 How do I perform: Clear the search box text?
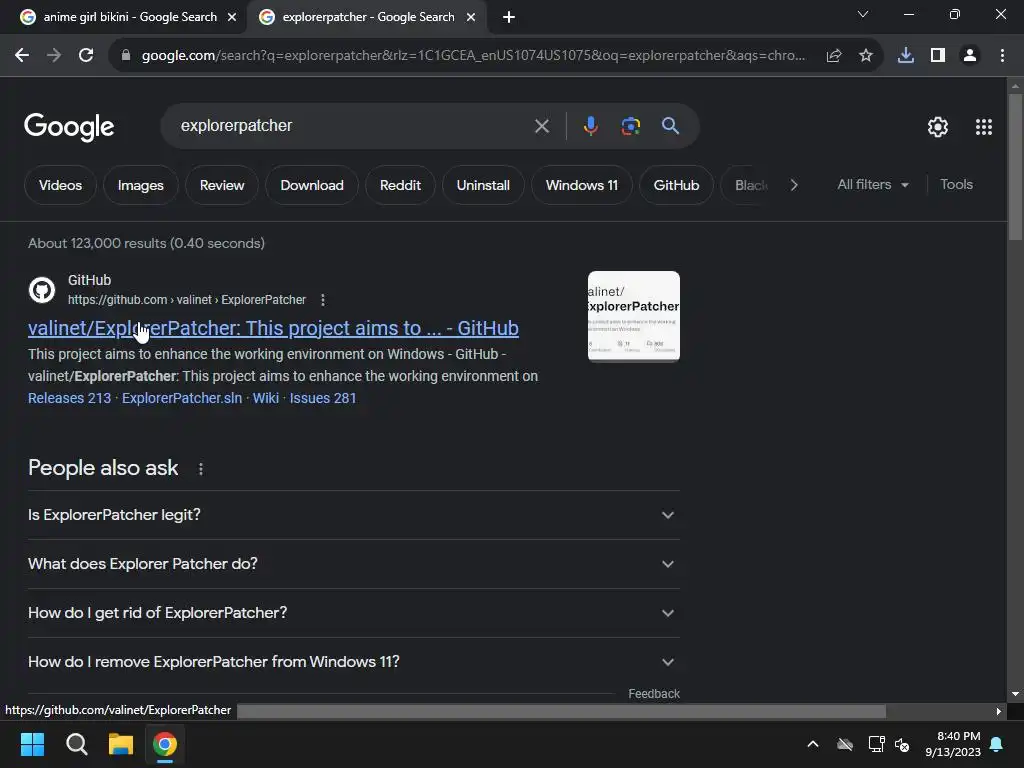click(541, 126)
